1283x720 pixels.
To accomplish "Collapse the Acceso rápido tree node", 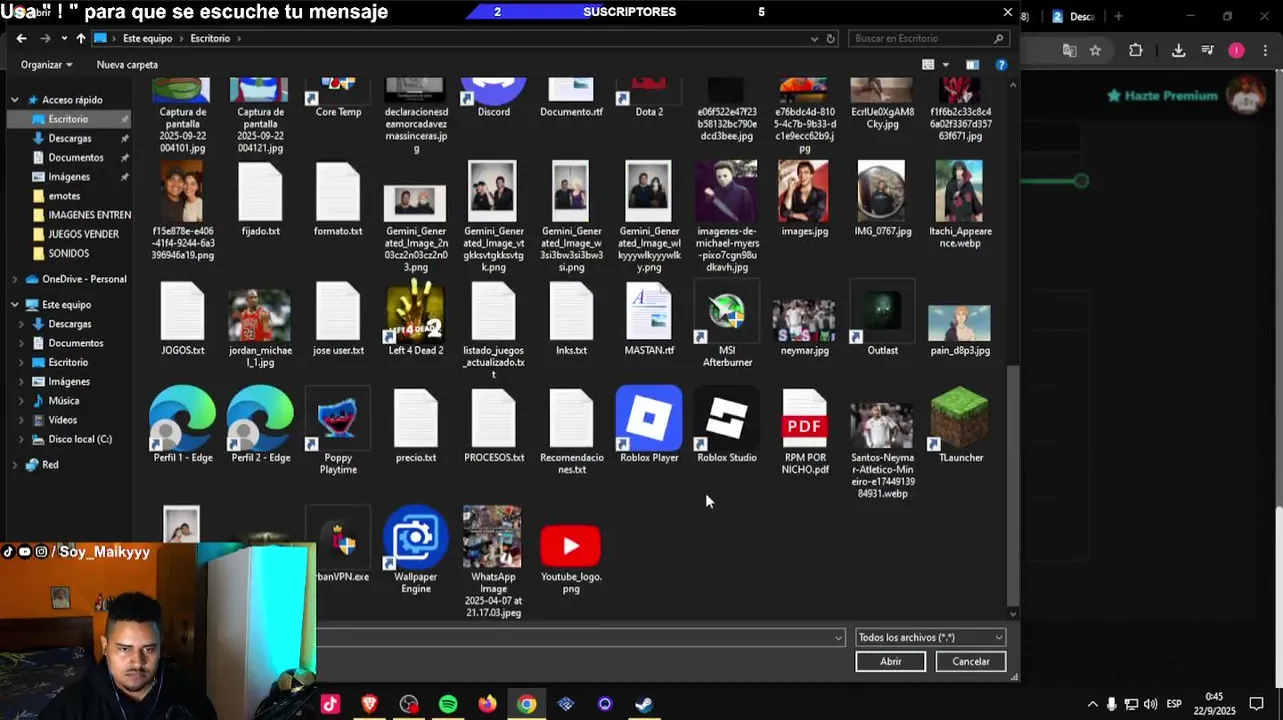I will pyautogui.click(x=15, y=100).
